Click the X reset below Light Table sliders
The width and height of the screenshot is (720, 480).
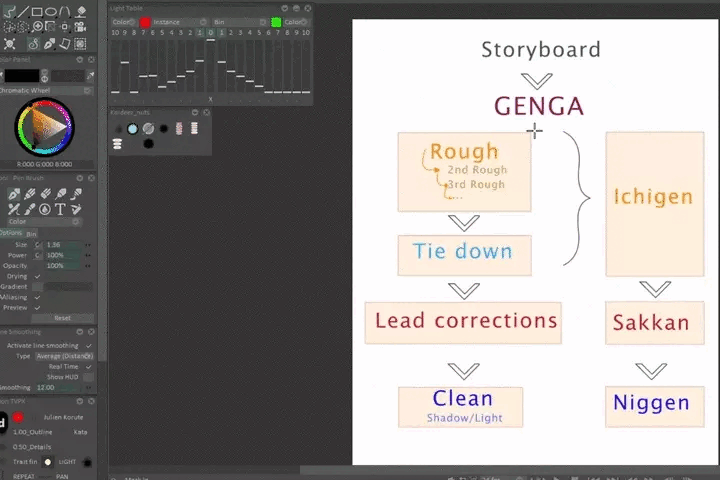click(210, 99)
